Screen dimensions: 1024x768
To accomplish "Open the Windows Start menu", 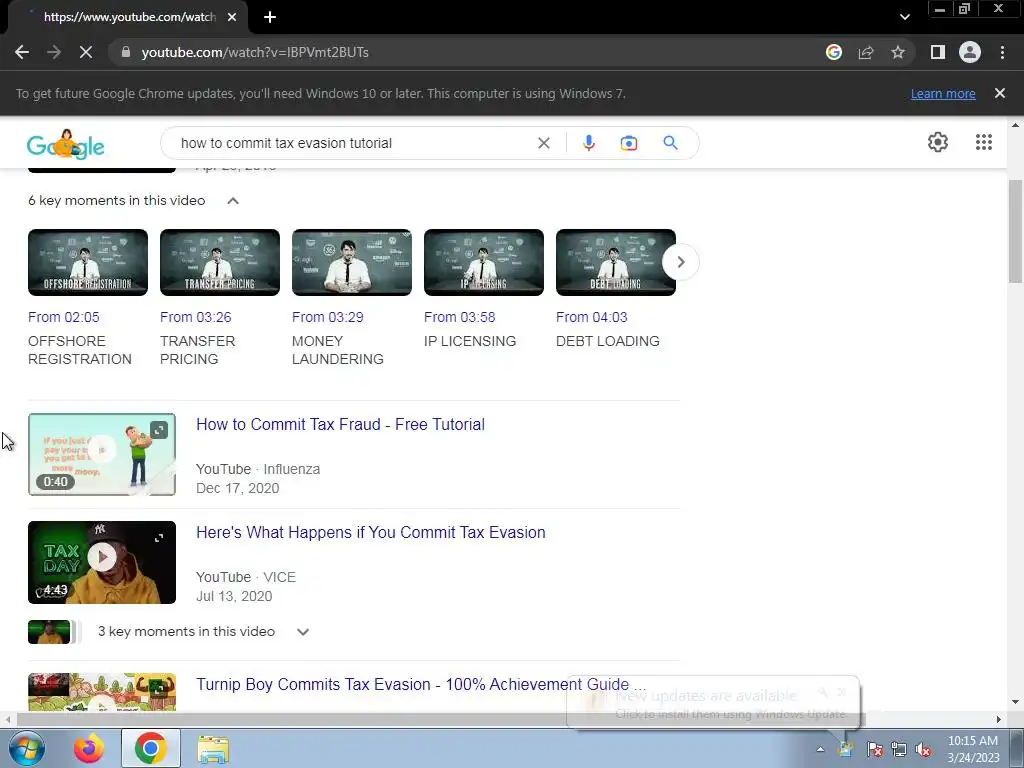I will [x=26, y=748].
